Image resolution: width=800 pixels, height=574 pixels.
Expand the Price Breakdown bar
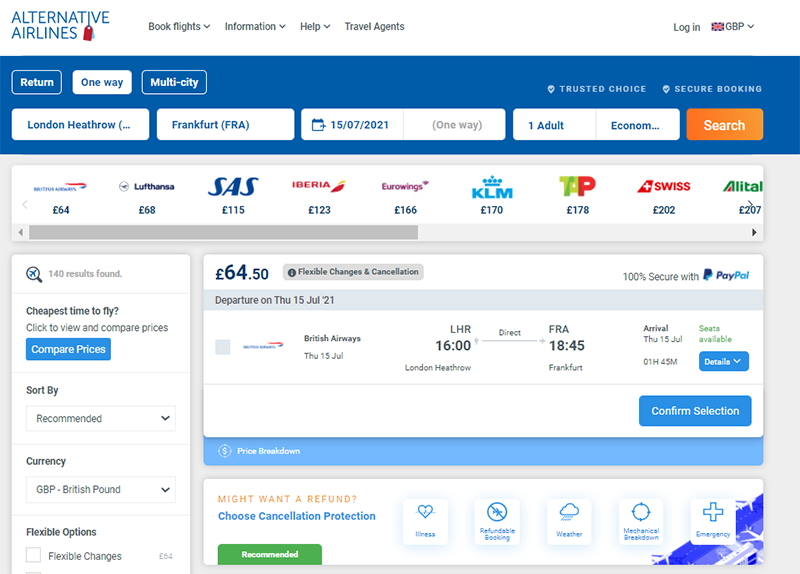pos(483,451)
